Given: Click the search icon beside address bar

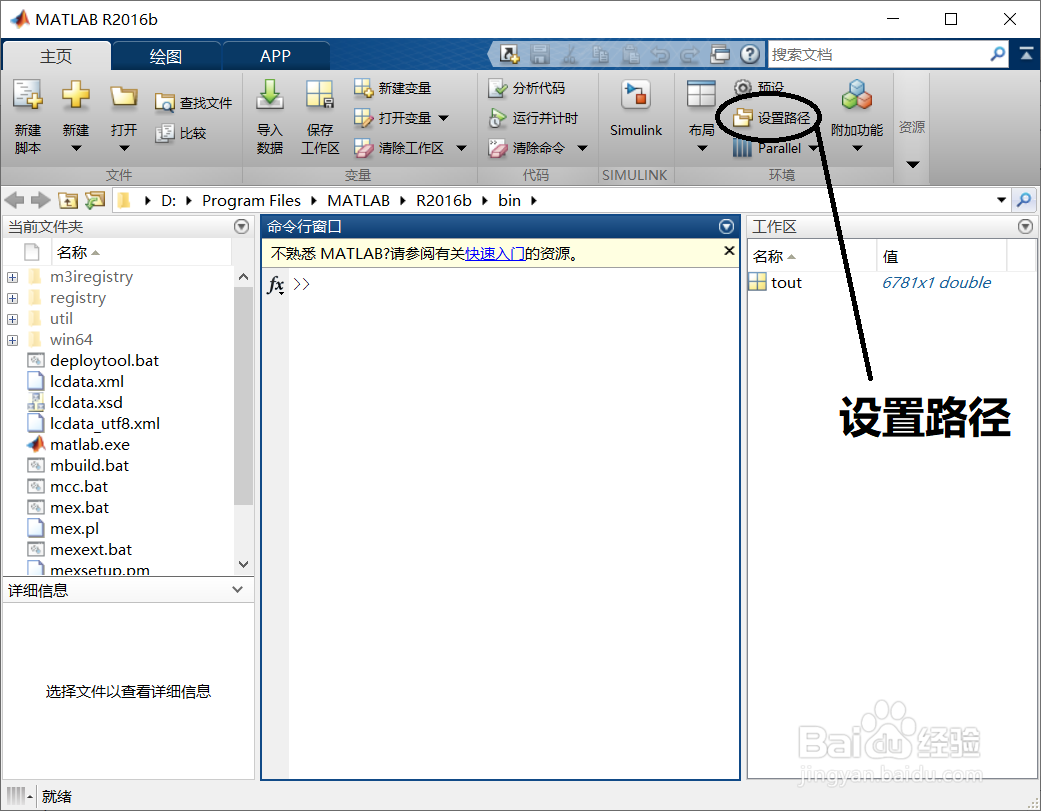Looking at the screenshot, I should (x=1024, y=200).
